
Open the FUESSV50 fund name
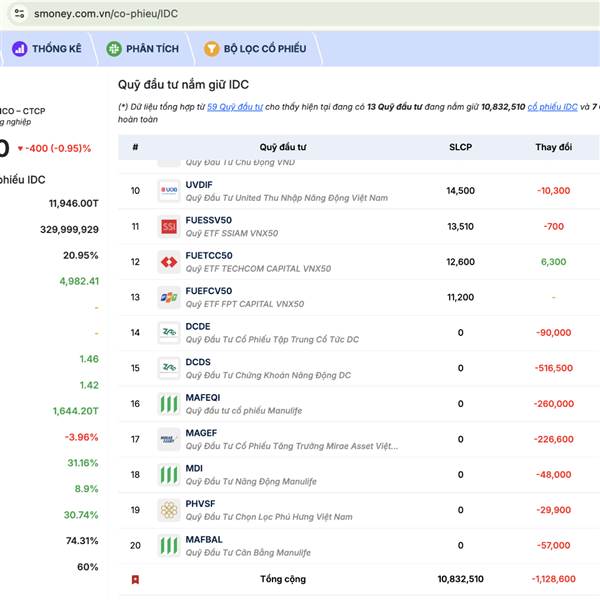click(209, 220)
